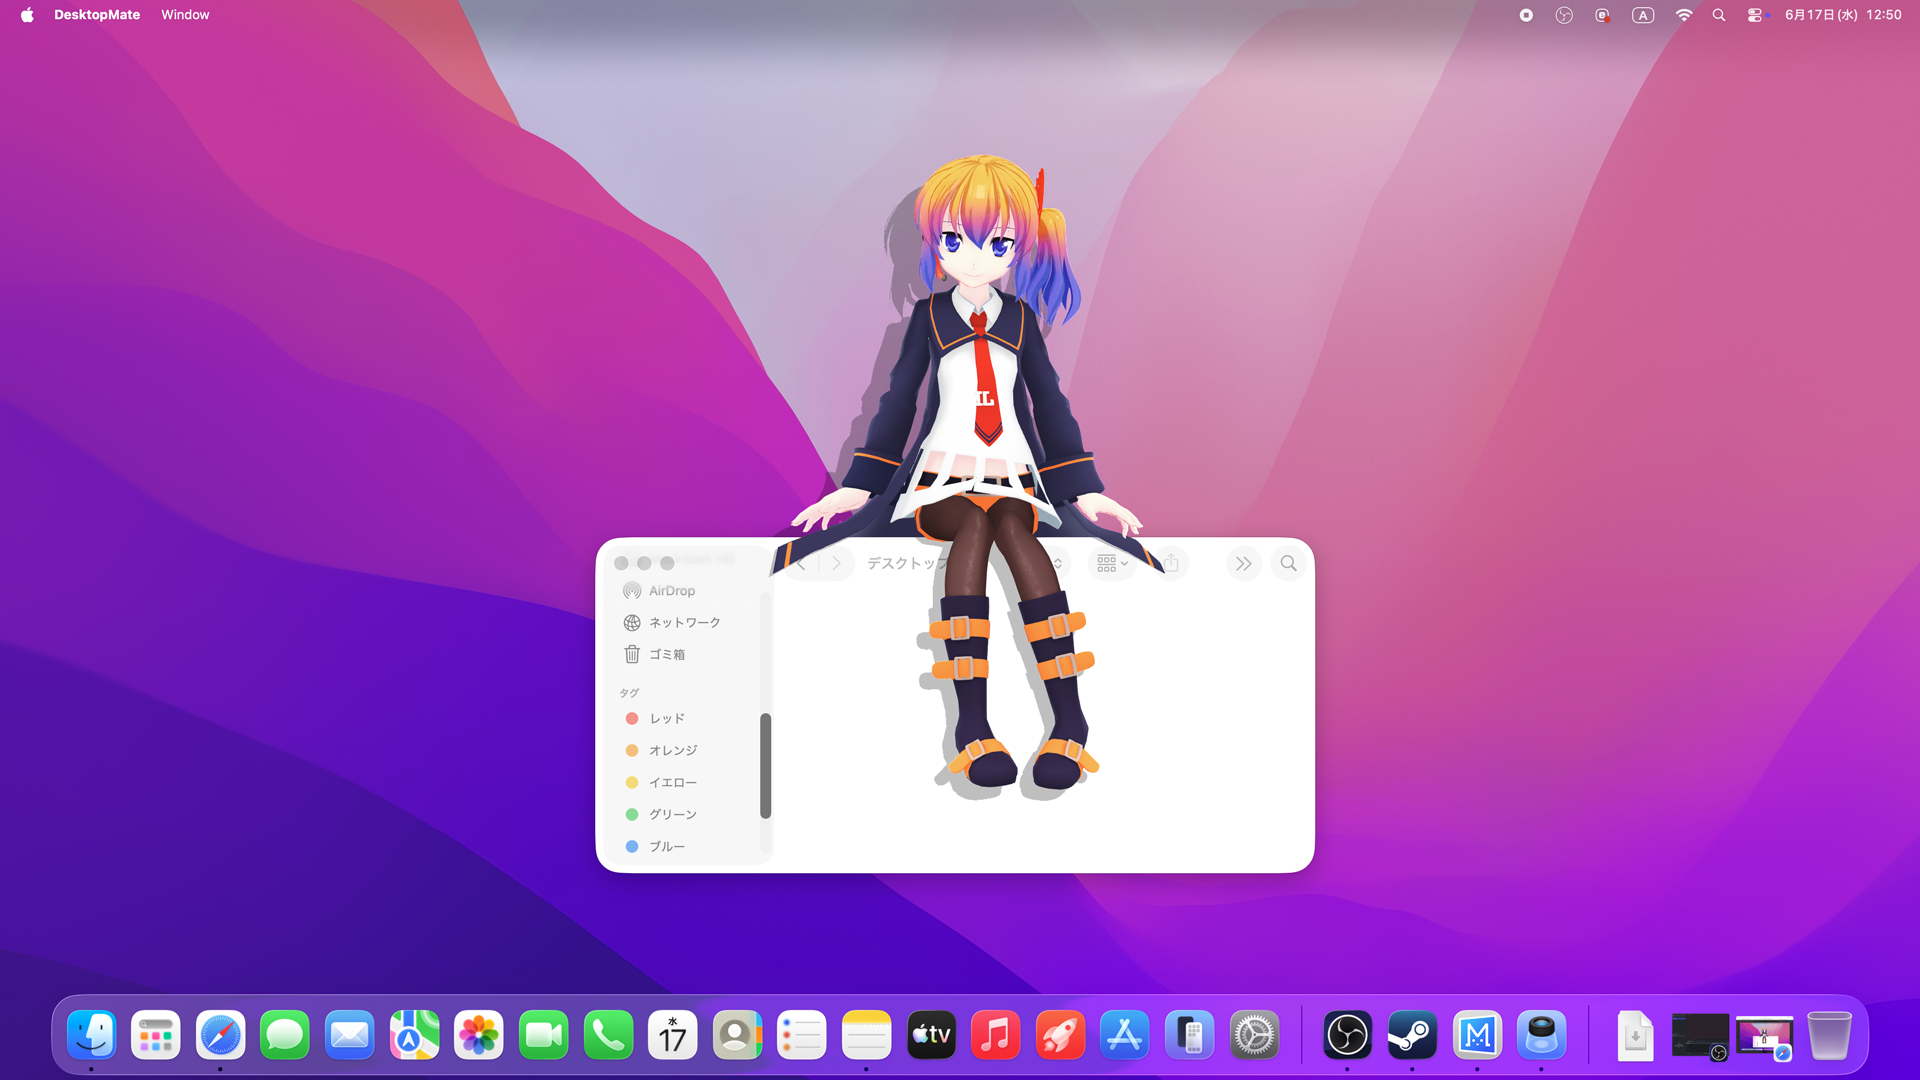The image size is (1920, 1080).
Task: Open the Mail app in Dock
Action: click(349, 1035)
